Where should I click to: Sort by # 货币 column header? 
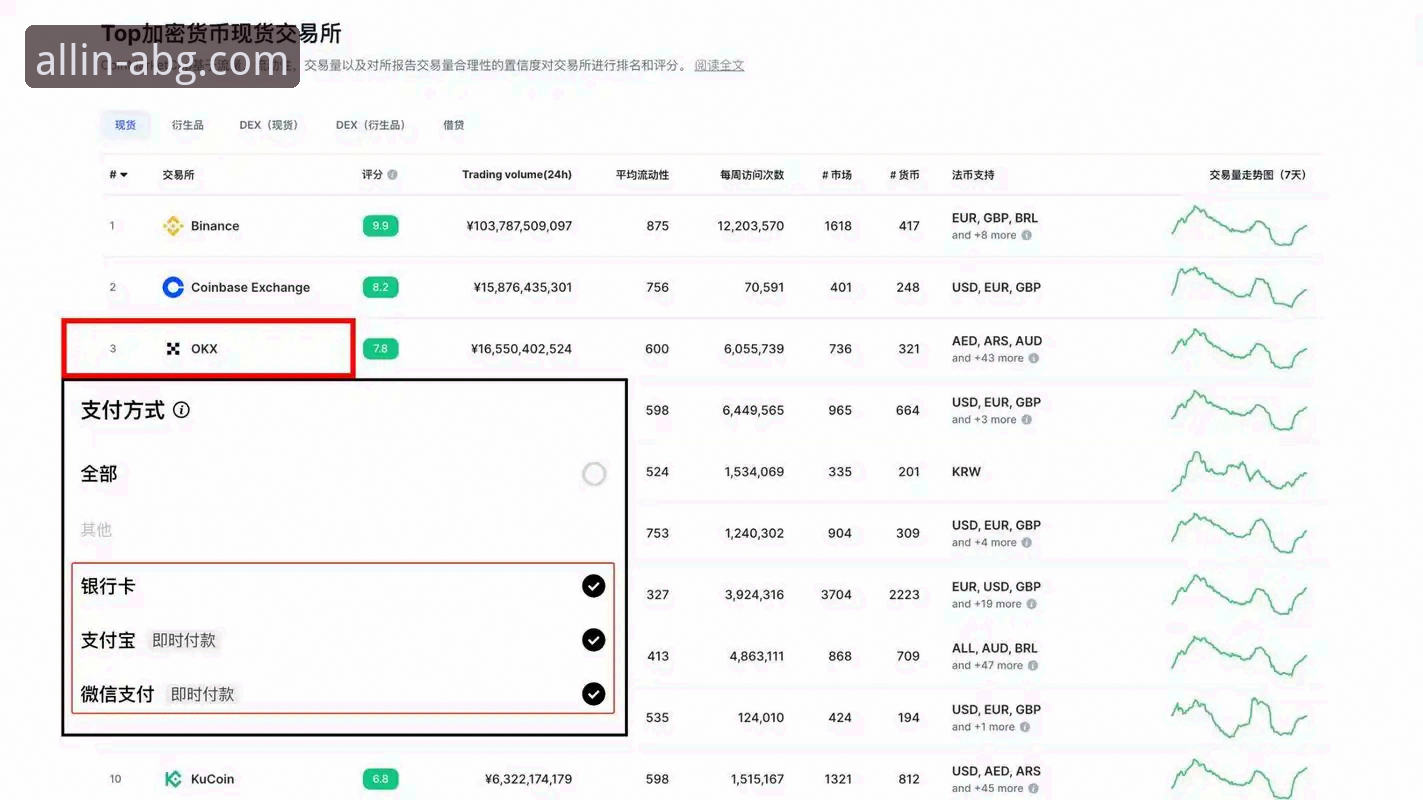(905, 175)
